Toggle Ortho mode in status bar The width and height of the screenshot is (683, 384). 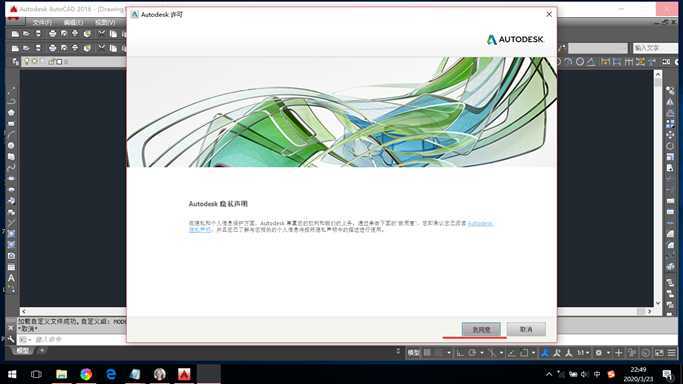460,353
